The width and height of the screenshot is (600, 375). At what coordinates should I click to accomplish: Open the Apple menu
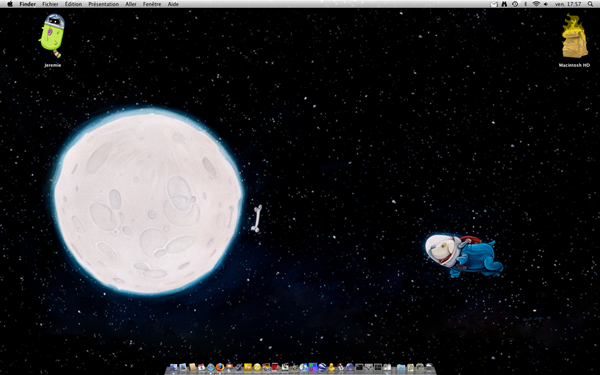point(10,4)
